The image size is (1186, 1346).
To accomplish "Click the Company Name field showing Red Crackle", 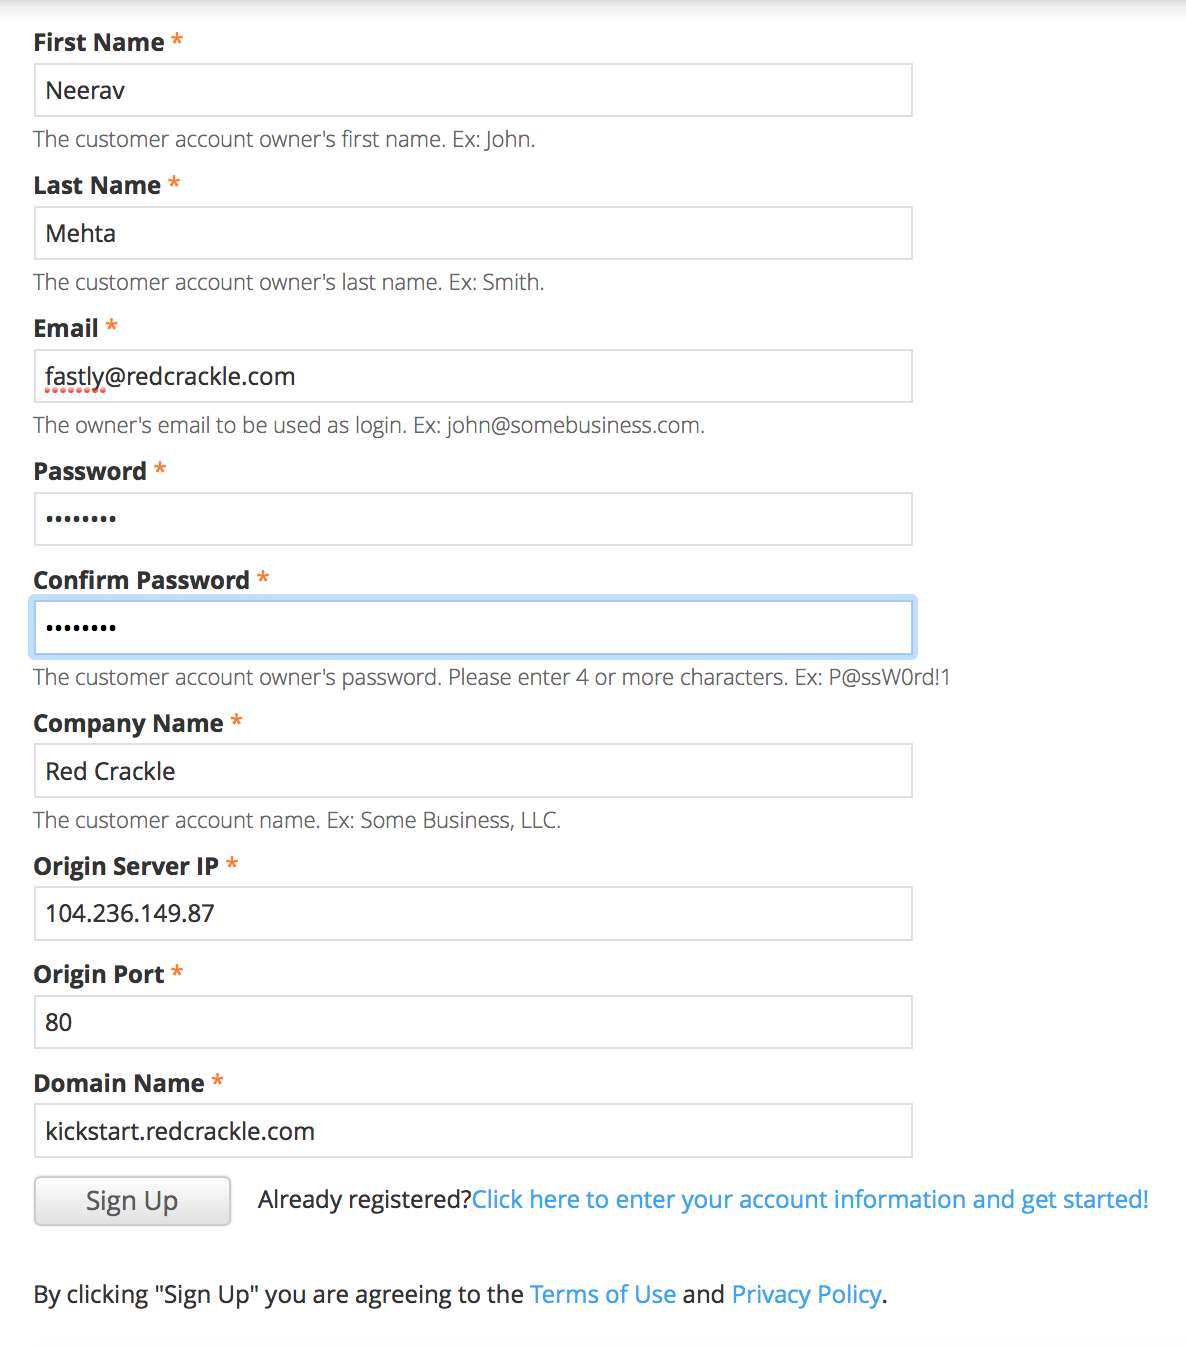I will pos(473,771).
